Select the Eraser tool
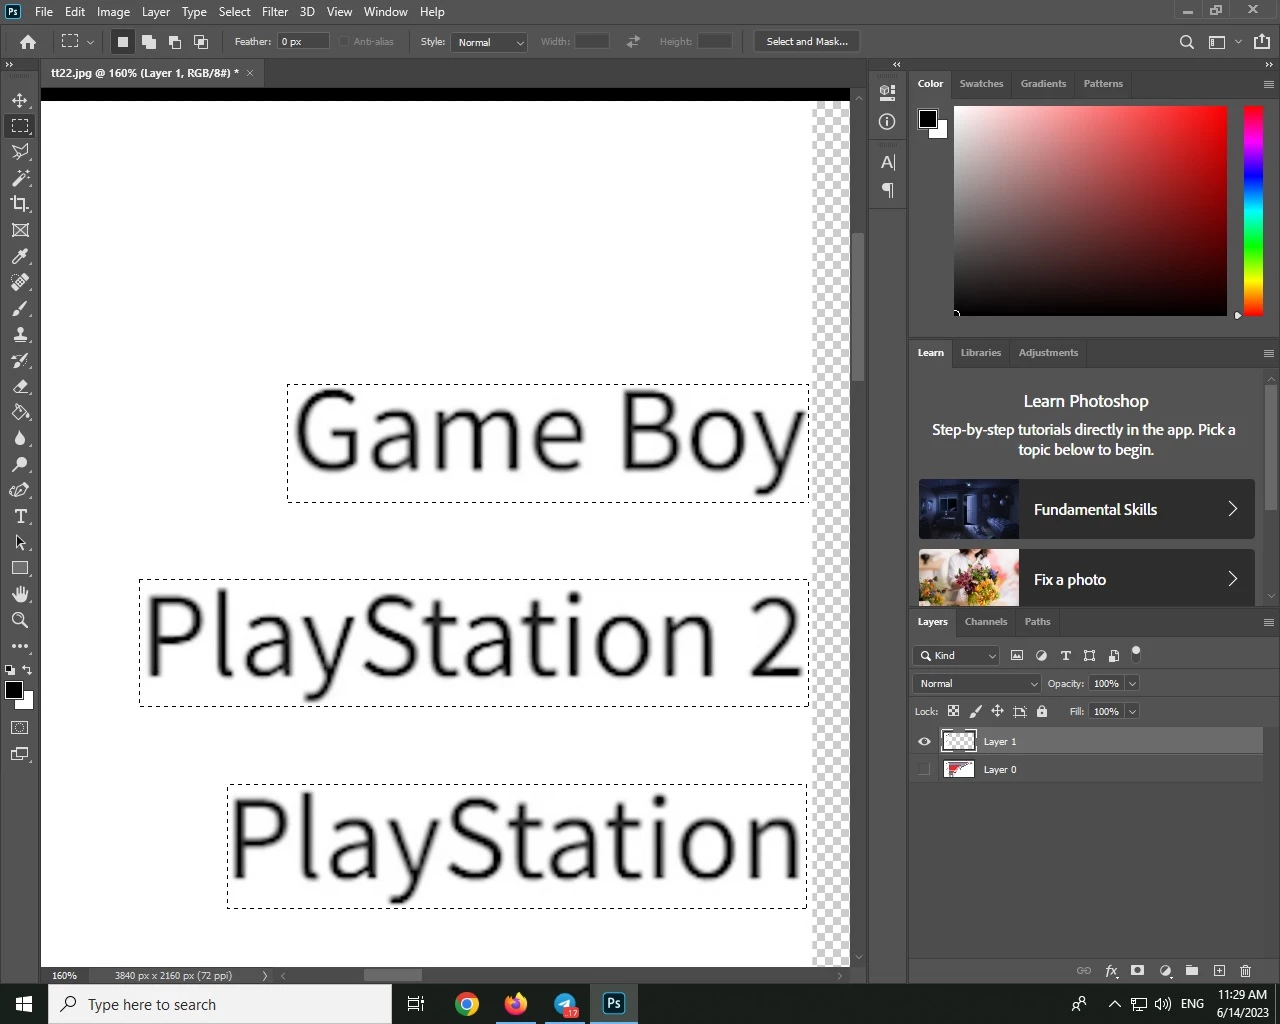This screenshot has width=1280, height=1024. click(20, 386)
